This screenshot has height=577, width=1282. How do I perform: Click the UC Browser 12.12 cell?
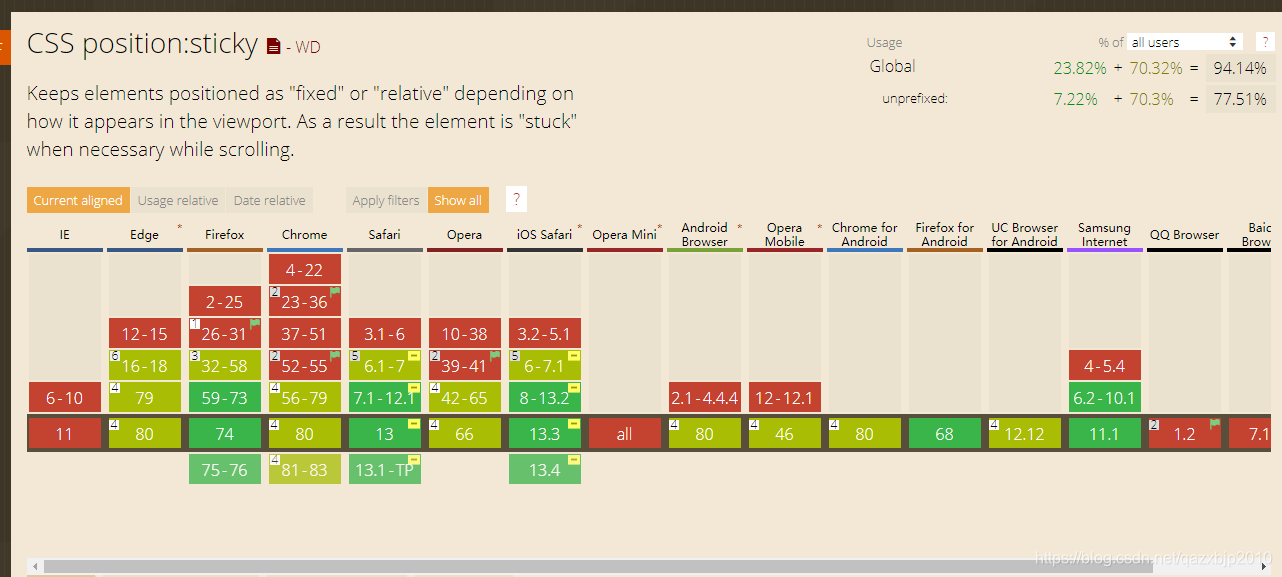click(x=1025, y=433)
